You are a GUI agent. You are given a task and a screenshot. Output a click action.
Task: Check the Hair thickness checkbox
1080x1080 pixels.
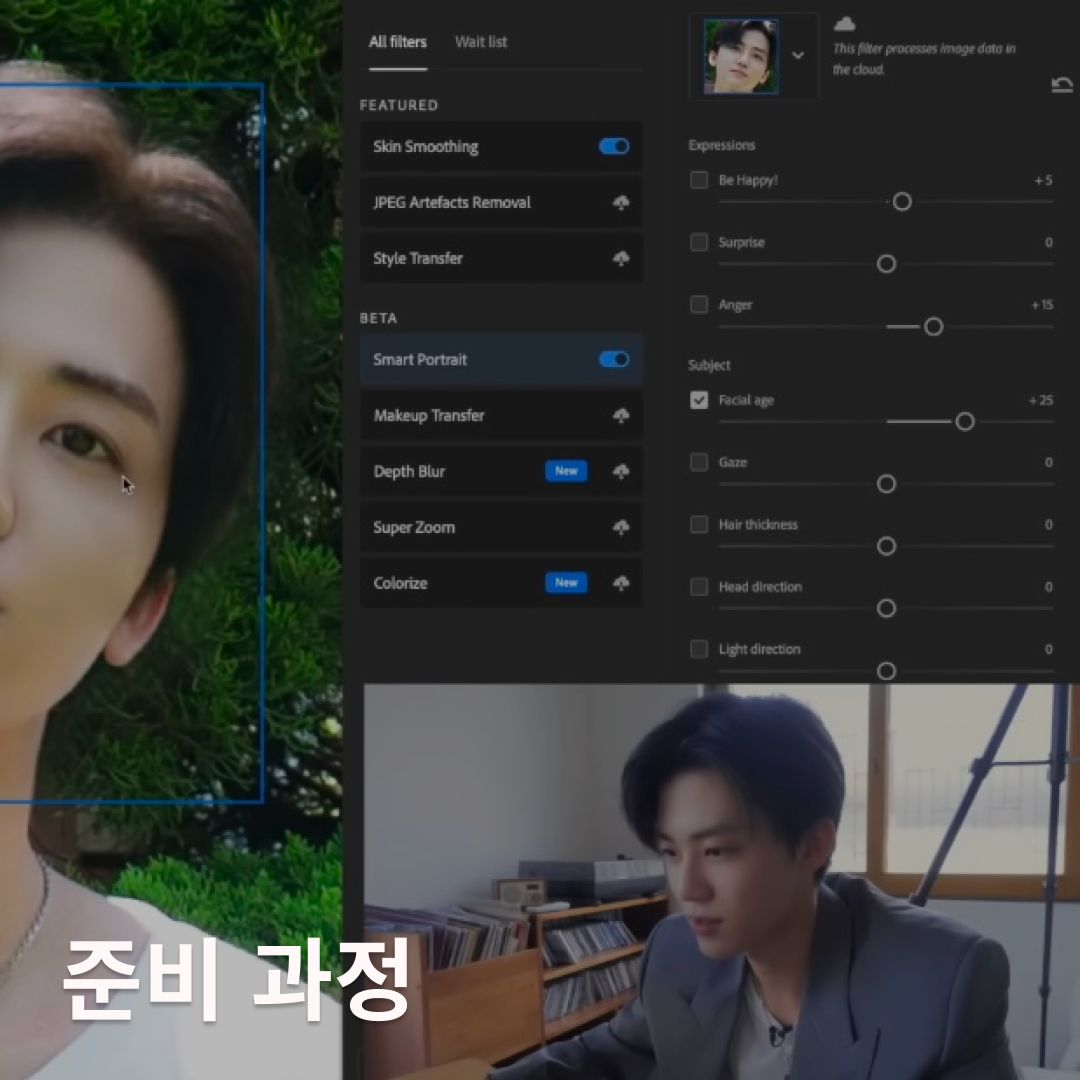(x=699, y=525)
